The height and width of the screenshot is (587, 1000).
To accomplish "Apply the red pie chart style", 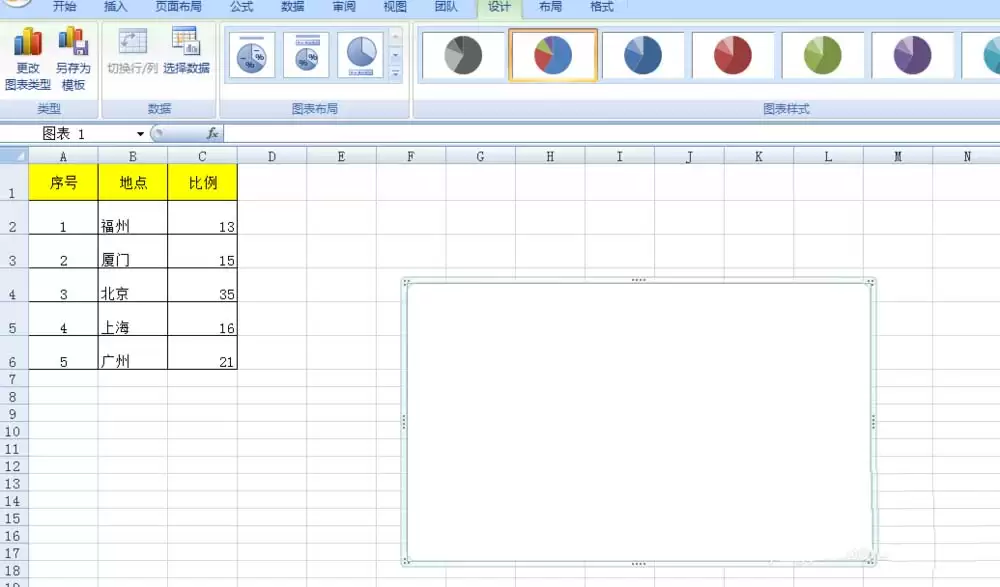I will (x=733, y=57).
